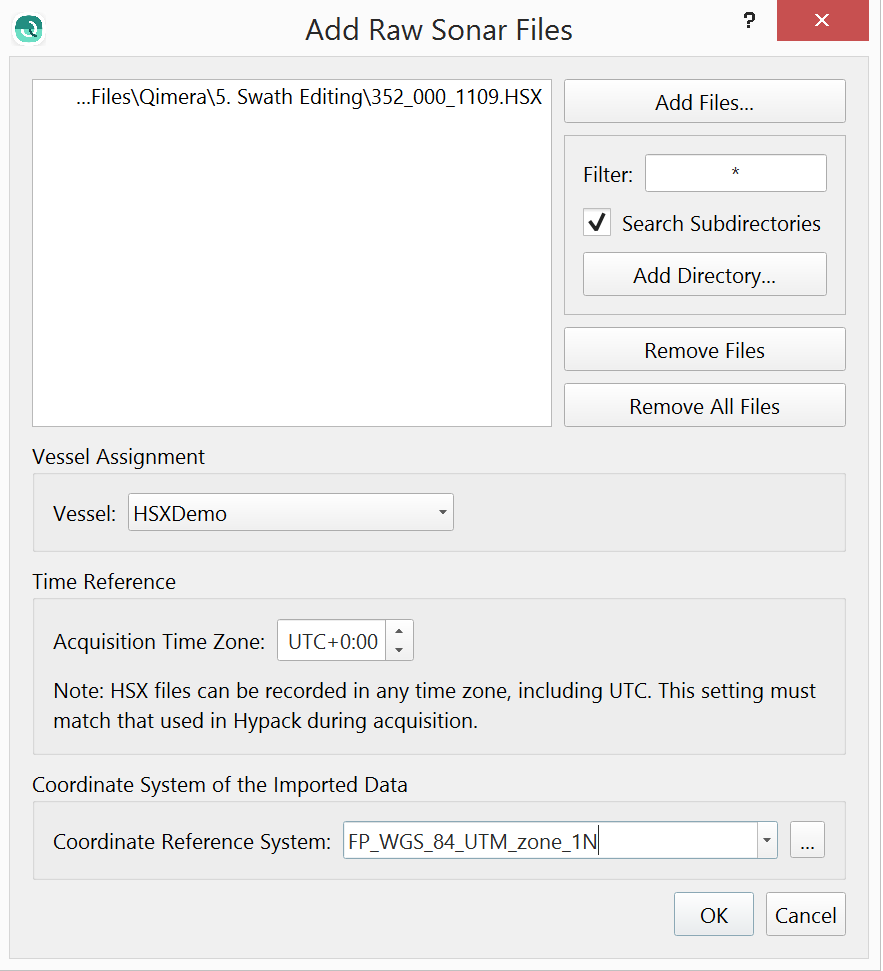Select the 352_000_1109.HSX file entry
This screenshot has width=883, height=971.
(308, 98)
